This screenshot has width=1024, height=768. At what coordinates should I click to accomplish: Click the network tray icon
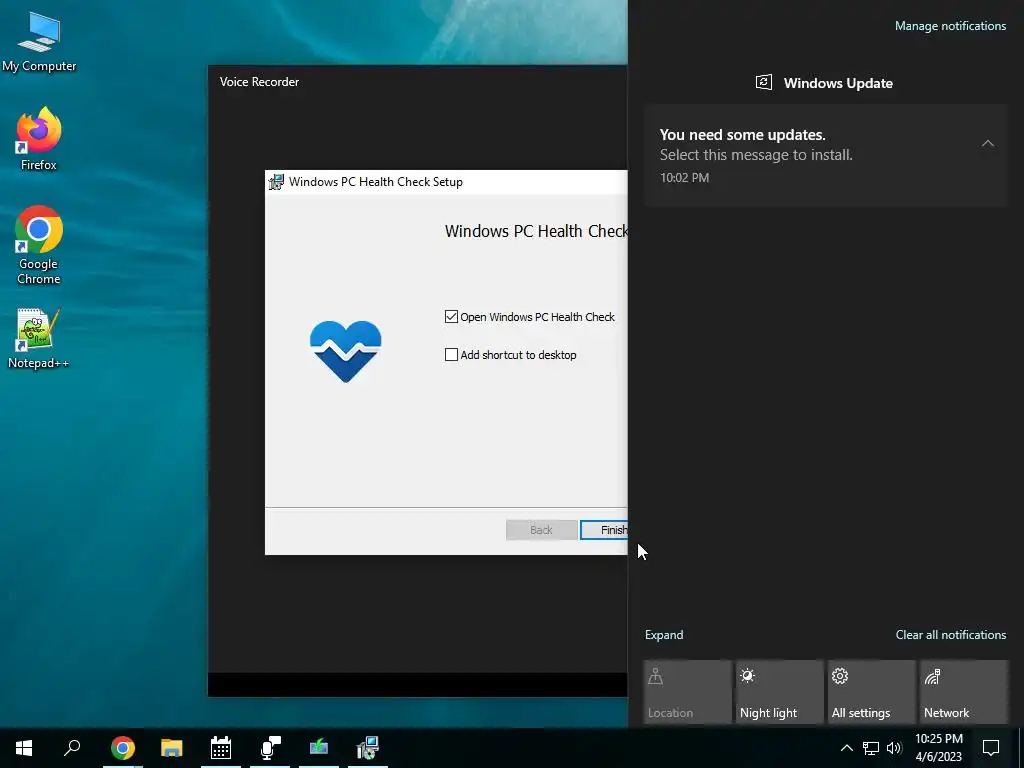pyautogui.click(x=871, y=748)
